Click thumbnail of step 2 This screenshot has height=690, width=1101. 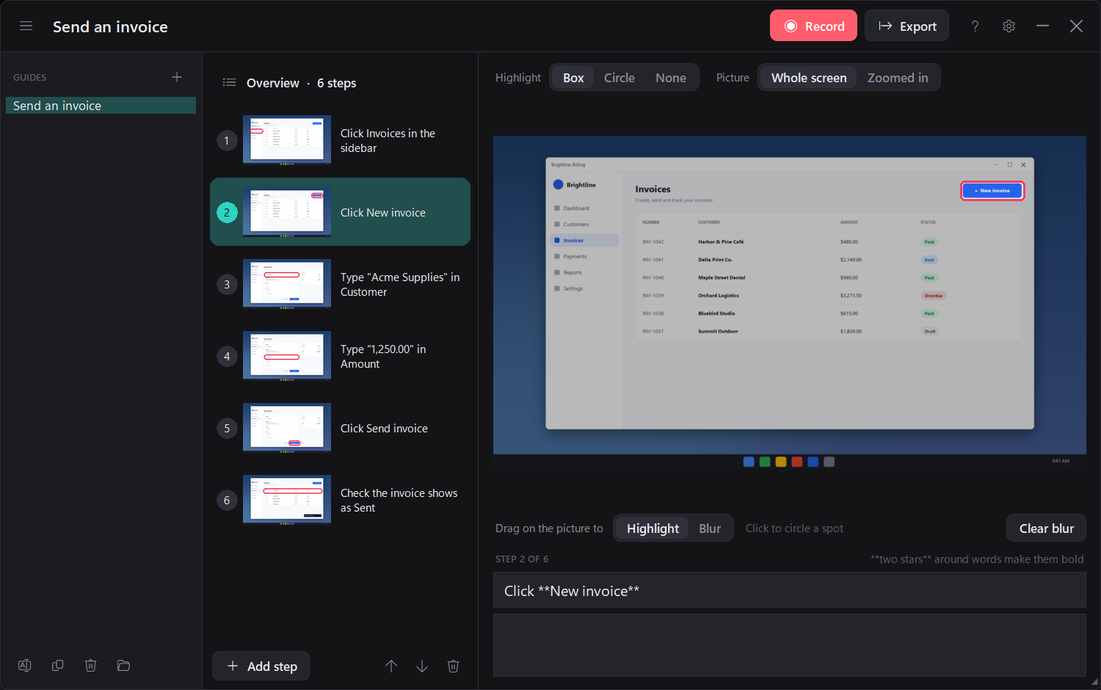[x=286, y=212]
